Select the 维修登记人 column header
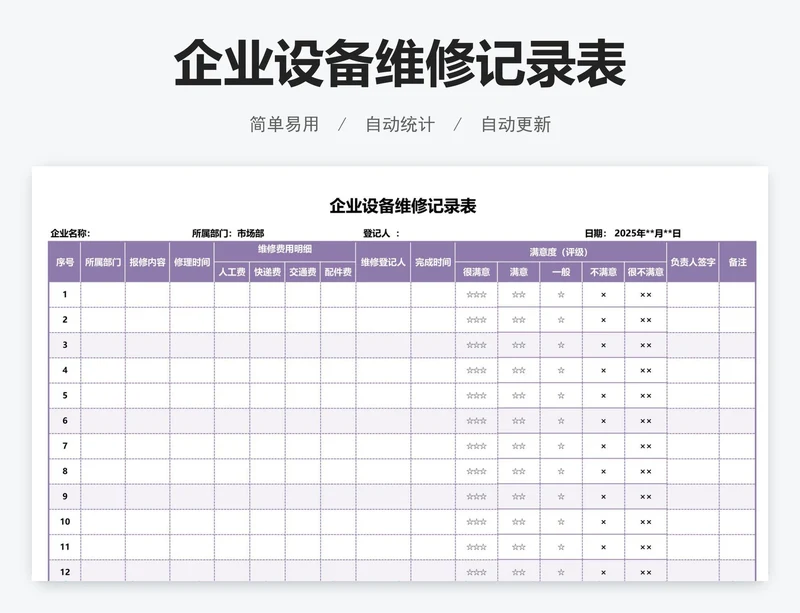Viewport: 800px width, 613px height. click(x=383, y=262)
